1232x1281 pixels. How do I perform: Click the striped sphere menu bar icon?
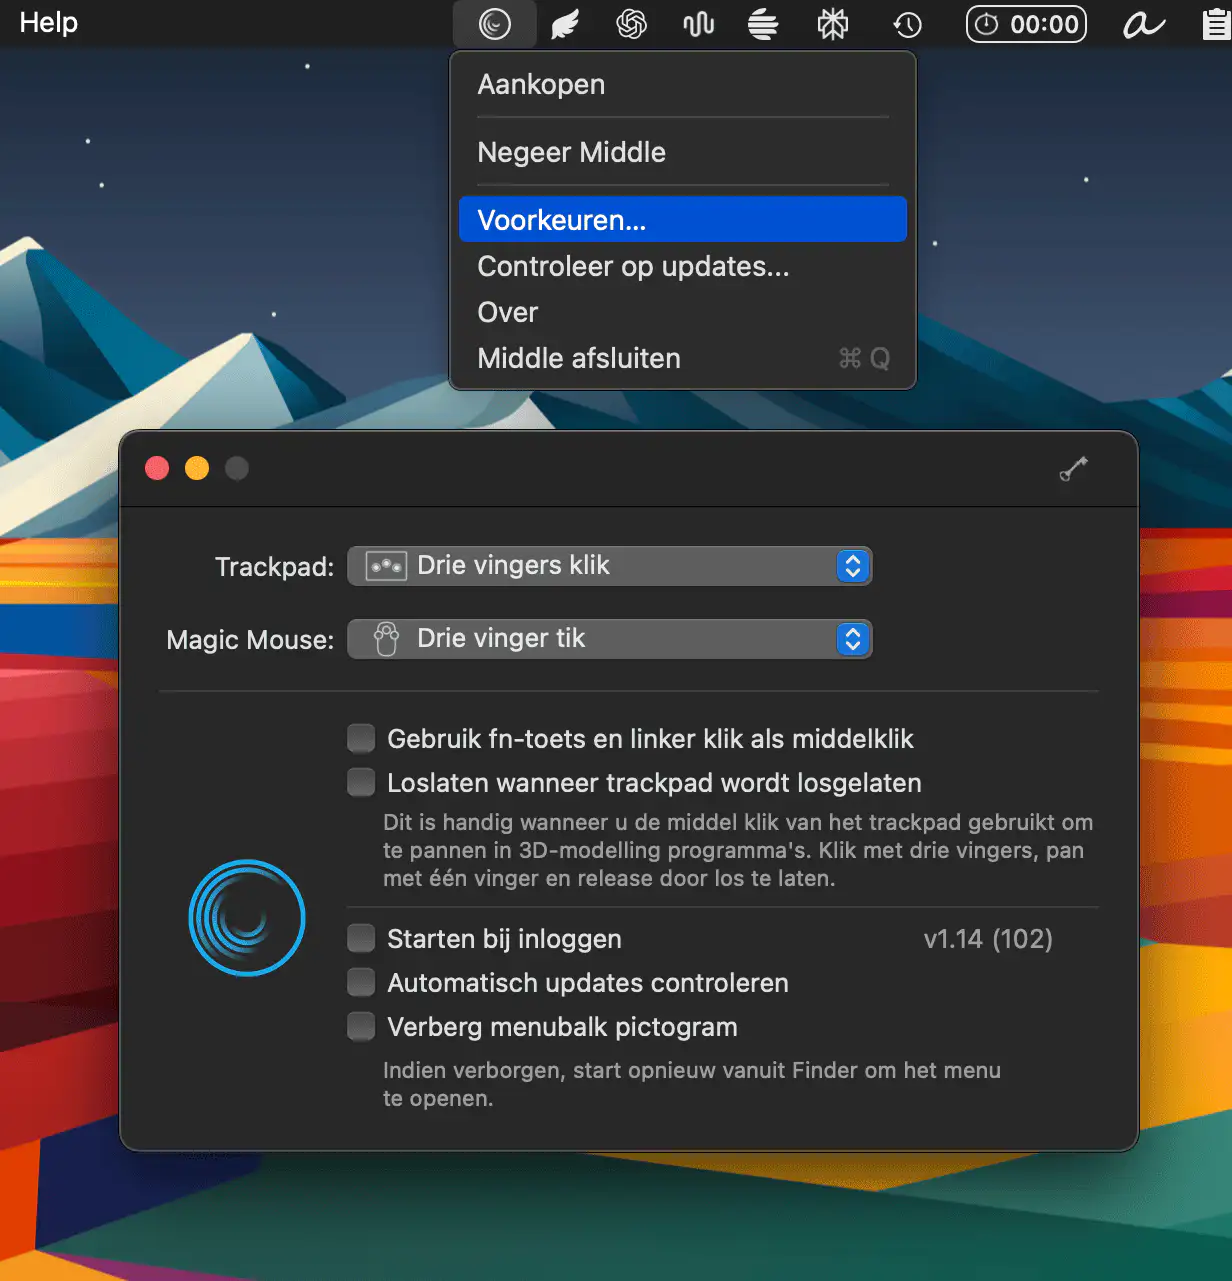click(763, 24)
